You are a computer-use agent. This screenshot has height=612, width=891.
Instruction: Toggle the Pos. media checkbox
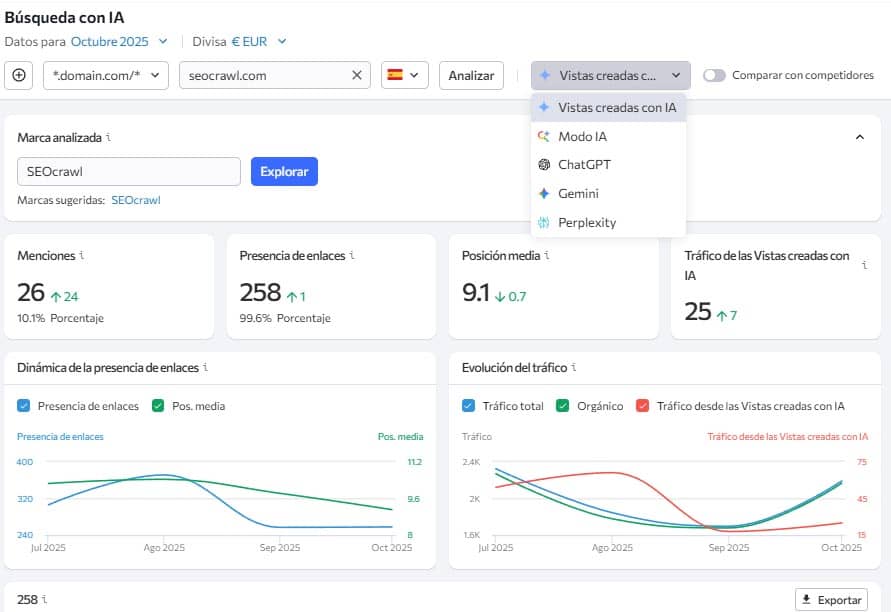pos(158,406)
